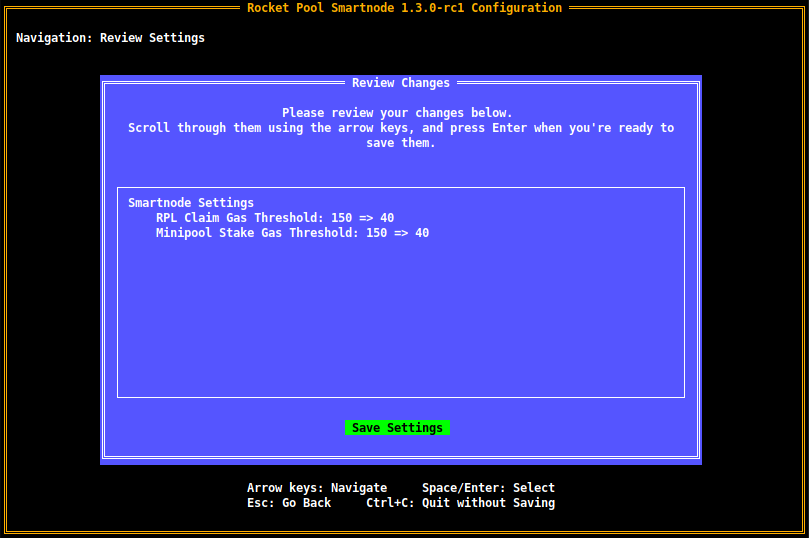This screenshot has width=809, height=538.
Task: Click the new value 40 for Minipool Stake
Action: [422, 233]
